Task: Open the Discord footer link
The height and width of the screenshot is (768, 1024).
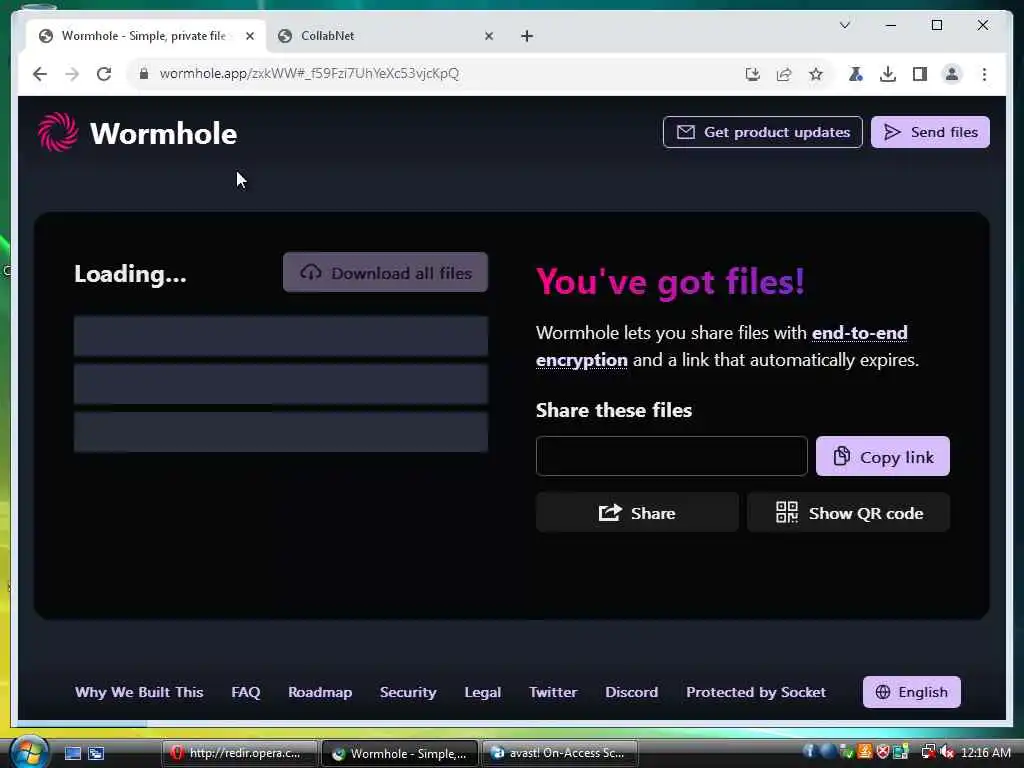Action: [x=632, y=692]
